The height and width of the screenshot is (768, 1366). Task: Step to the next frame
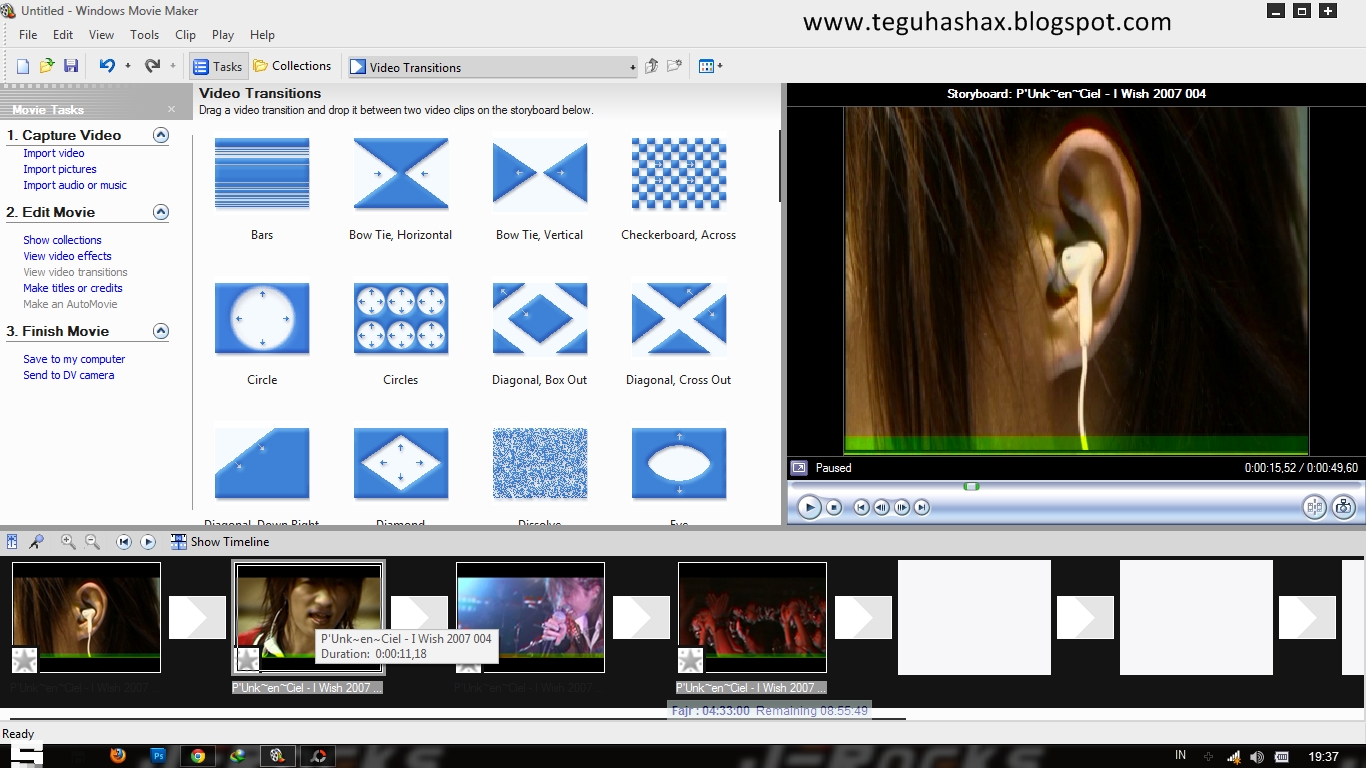pos(902,508)
